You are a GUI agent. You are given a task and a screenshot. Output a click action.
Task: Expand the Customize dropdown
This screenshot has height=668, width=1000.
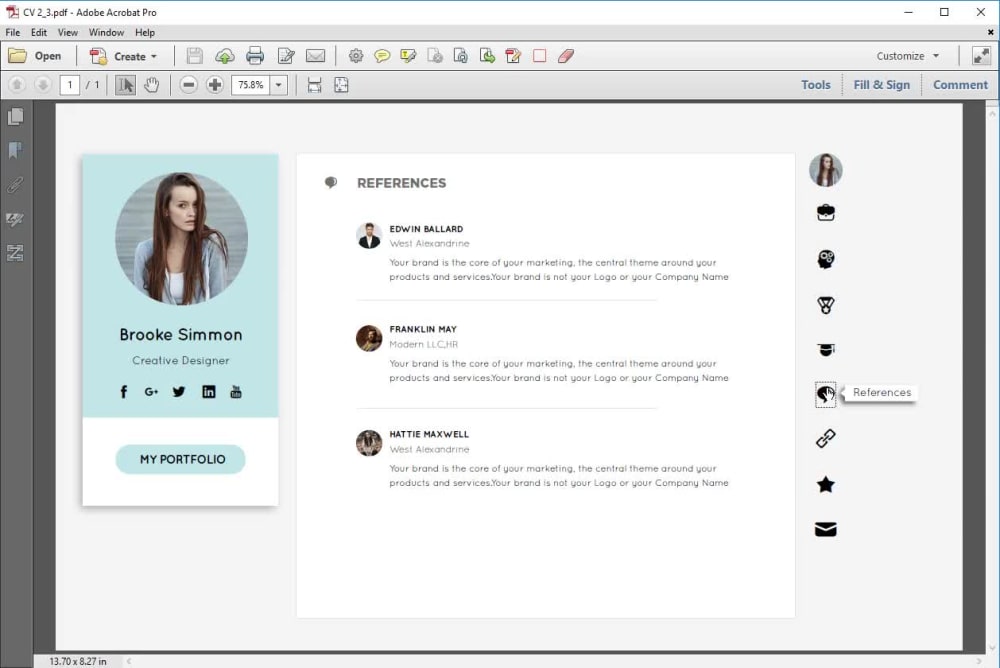905,56
